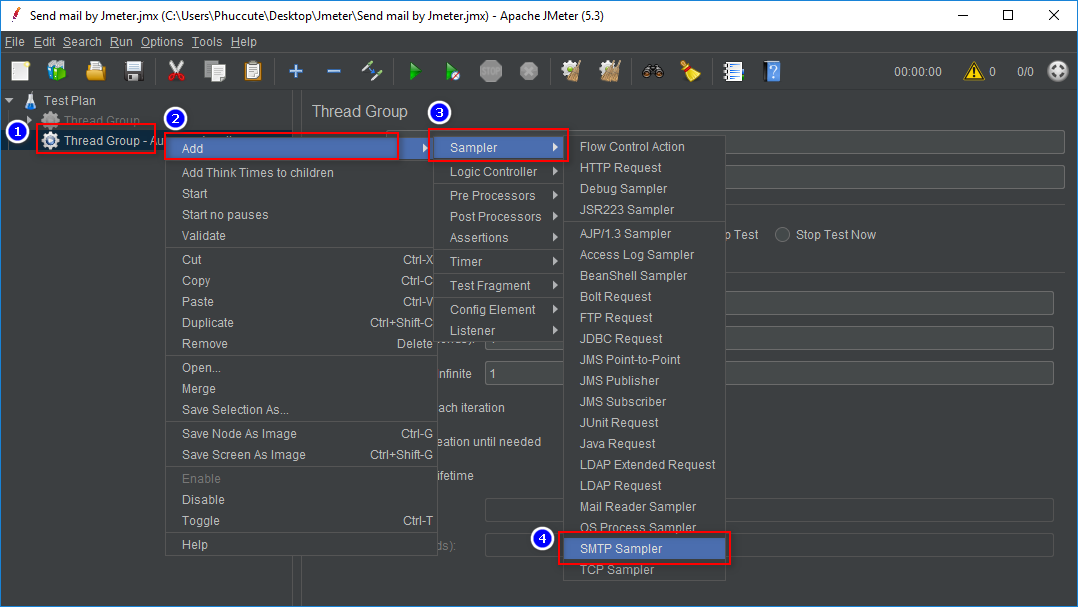This screenshot has width=1078, height=607.
Task: Choose Disable in context menu
Action: pyautogui.click(x=301, y=500)
